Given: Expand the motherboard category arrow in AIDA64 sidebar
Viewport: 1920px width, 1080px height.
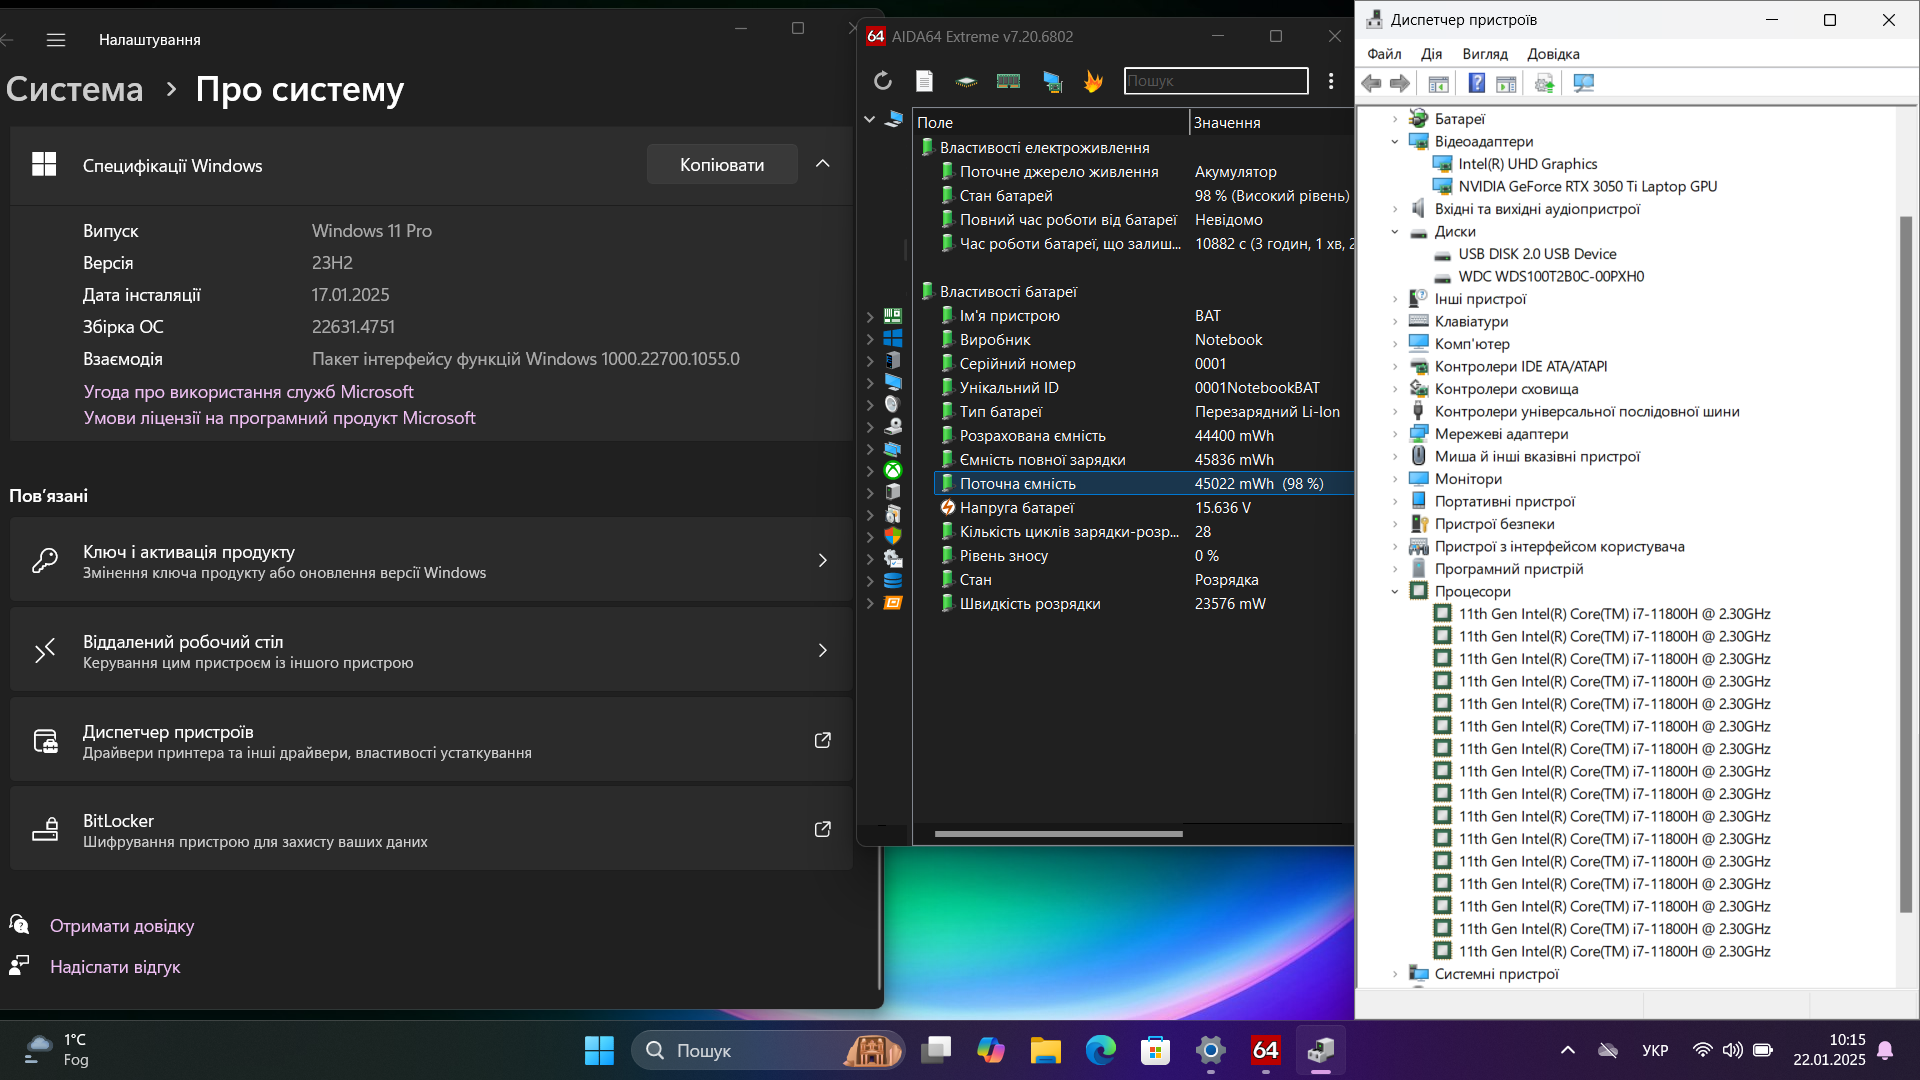Looking at the screenshot, I should coord(870,316).
